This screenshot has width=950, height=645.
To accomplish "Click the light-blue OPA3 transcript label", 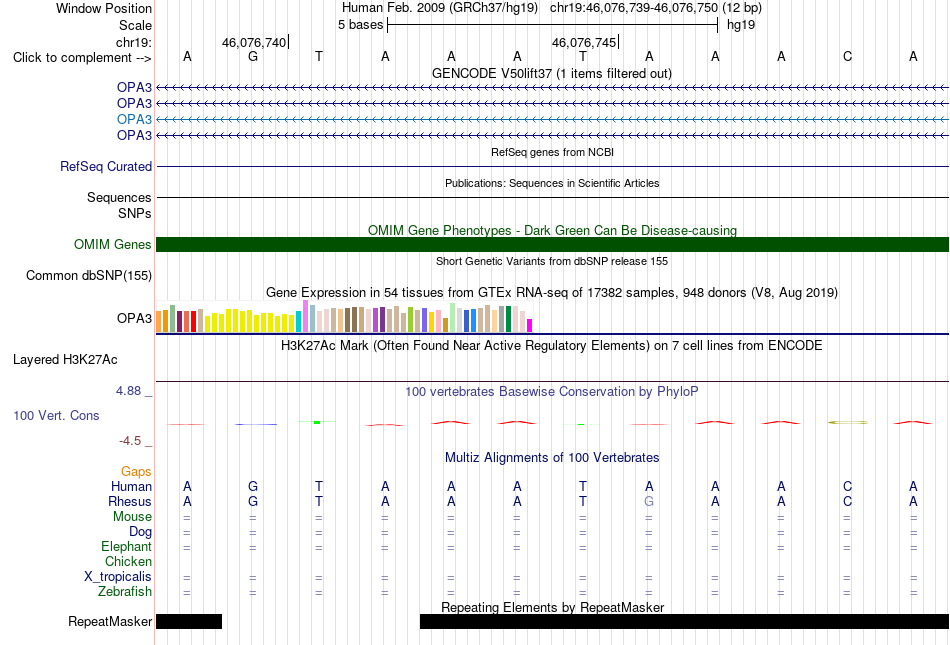I will tap(135, 119).
